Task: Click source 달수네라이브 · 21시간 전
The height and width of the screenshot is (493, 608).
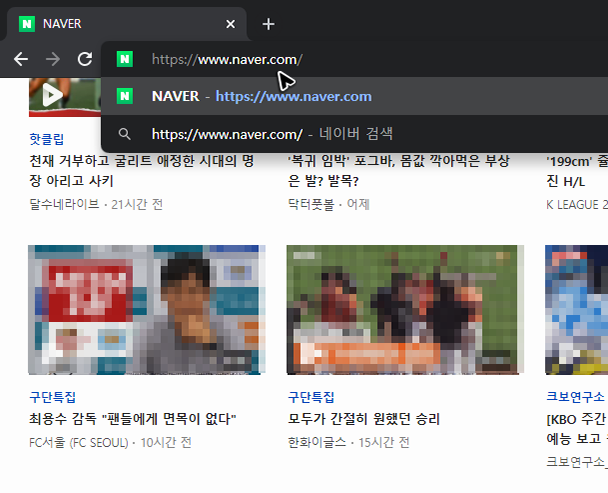Action: [x=96, y=204]
